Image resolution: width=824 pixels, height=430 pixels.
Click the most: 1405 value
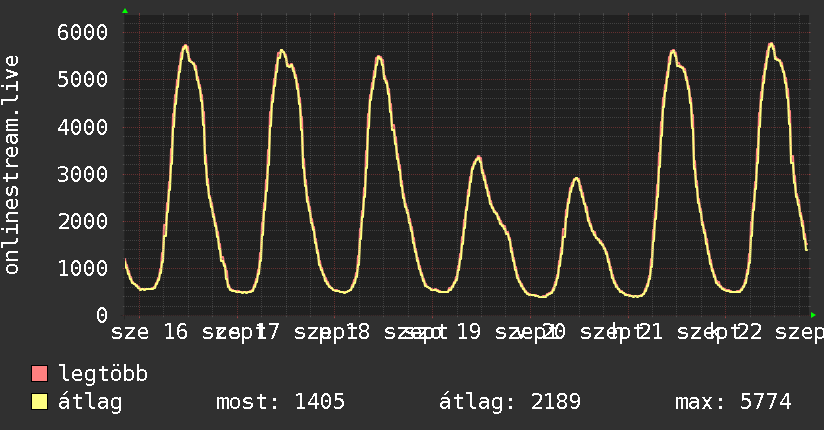[x=280, y=402]
